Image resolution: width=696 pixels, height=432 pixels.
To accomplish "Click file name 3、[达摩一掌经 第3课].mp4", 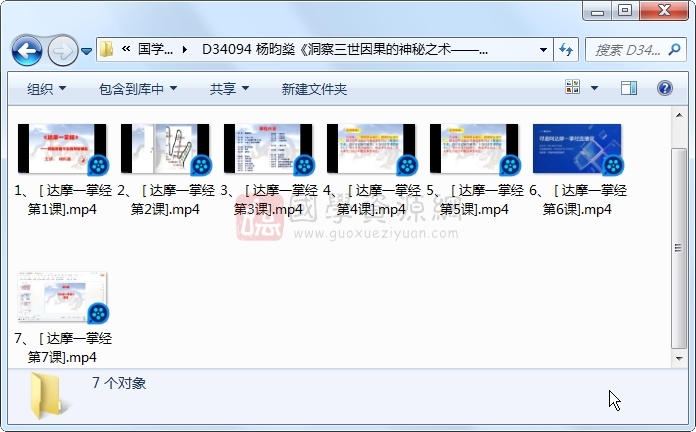I will pyautogui.click(x=269, y=200).
